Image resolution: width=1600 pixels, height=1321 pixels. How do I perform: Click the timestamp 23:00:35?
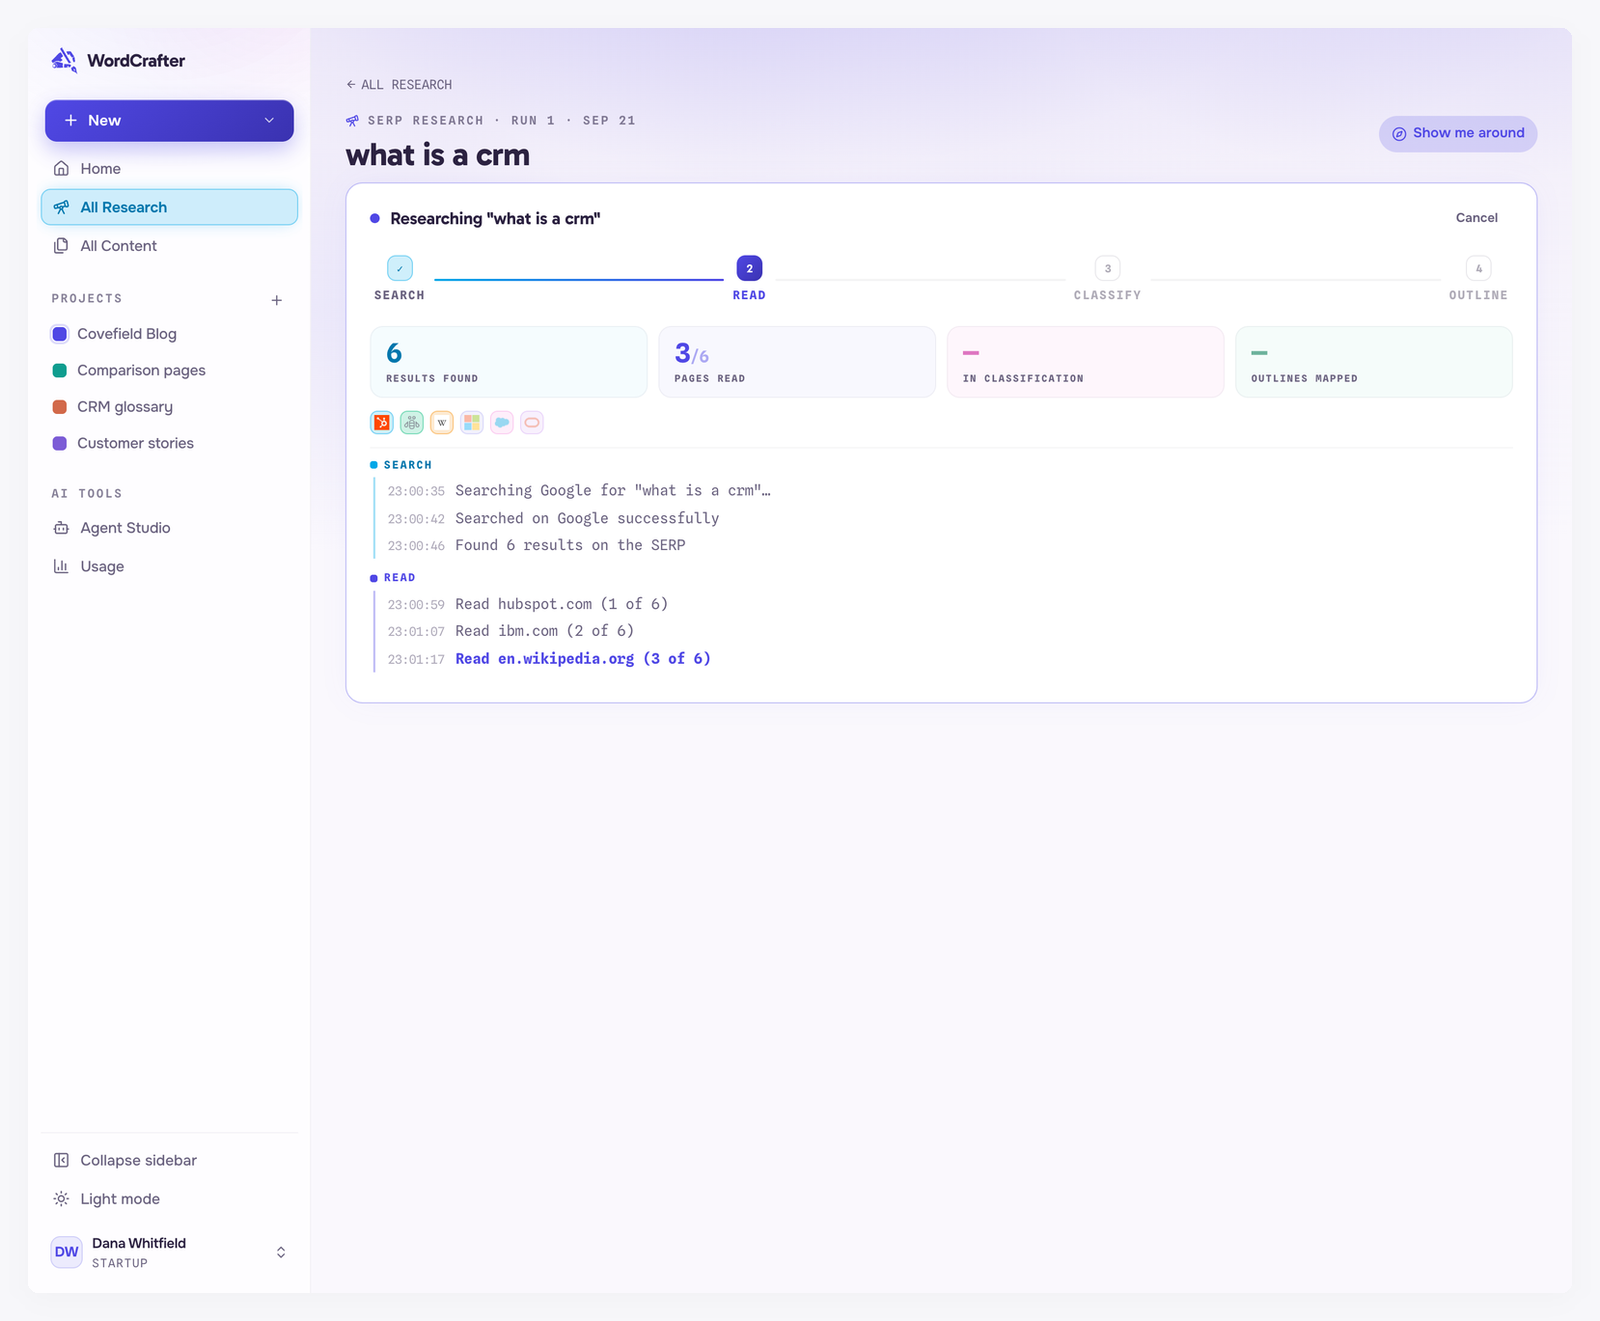point(416,491)
